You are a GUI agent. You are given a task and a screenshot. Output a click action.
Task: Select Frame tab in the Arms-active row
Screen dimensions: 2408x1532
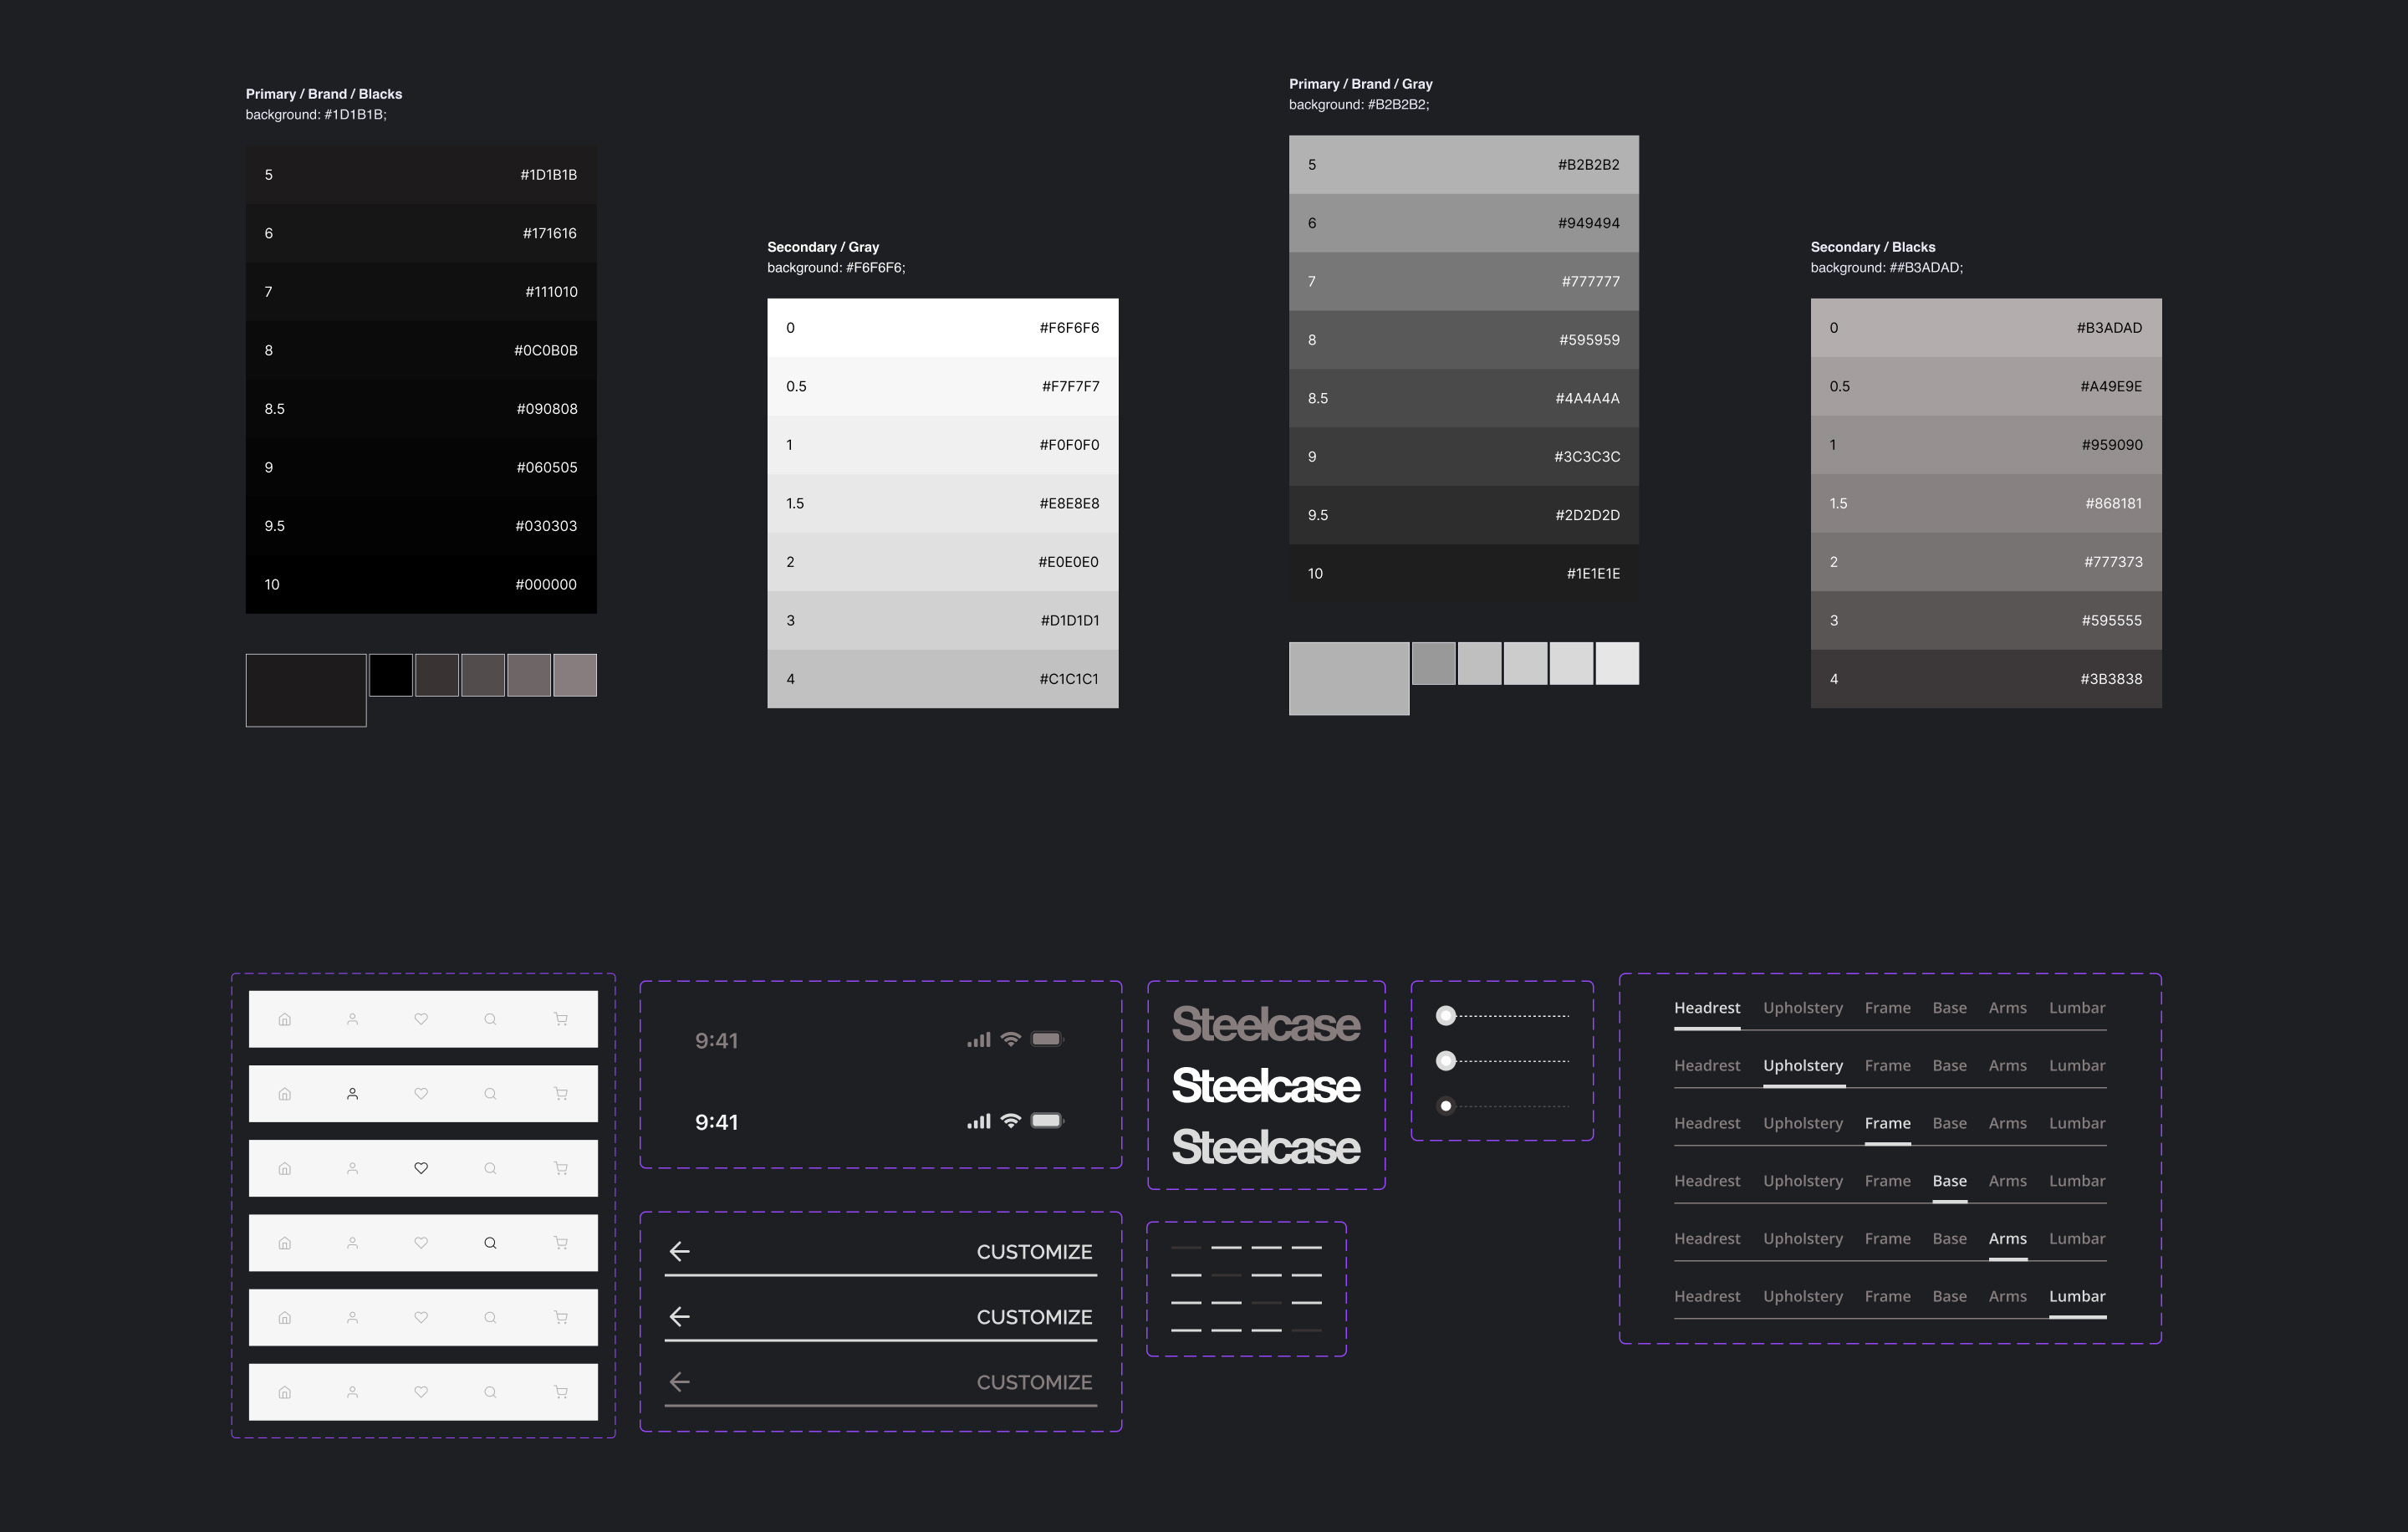[1888, 1239]
